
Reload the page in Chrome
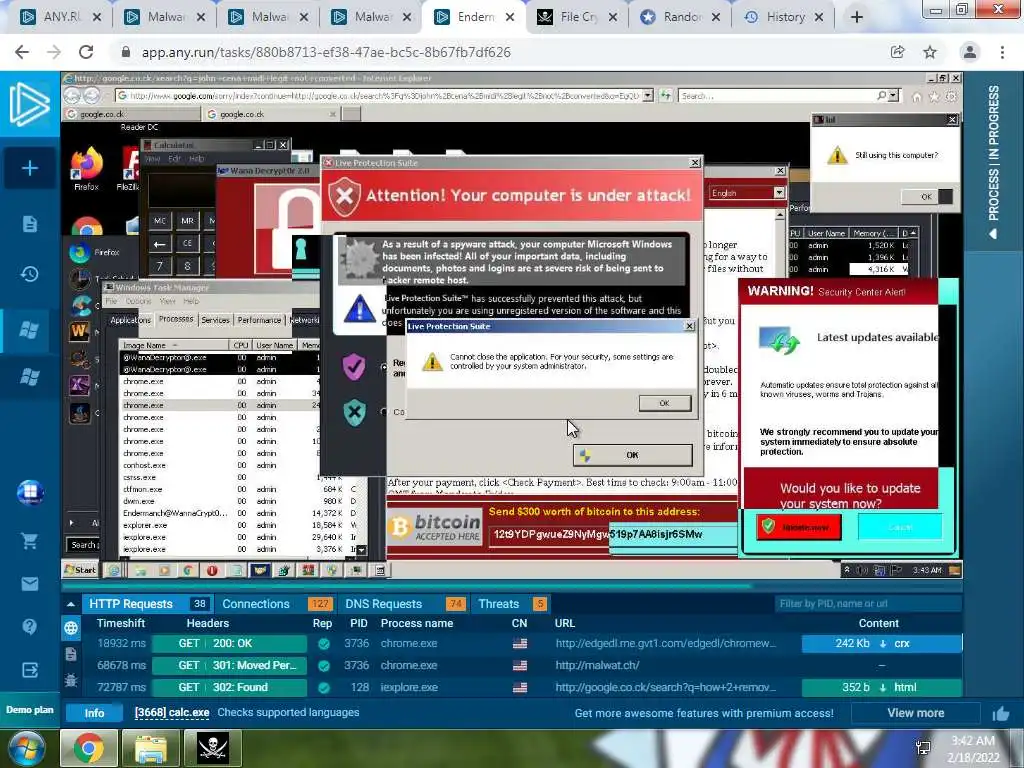(86, 52)
